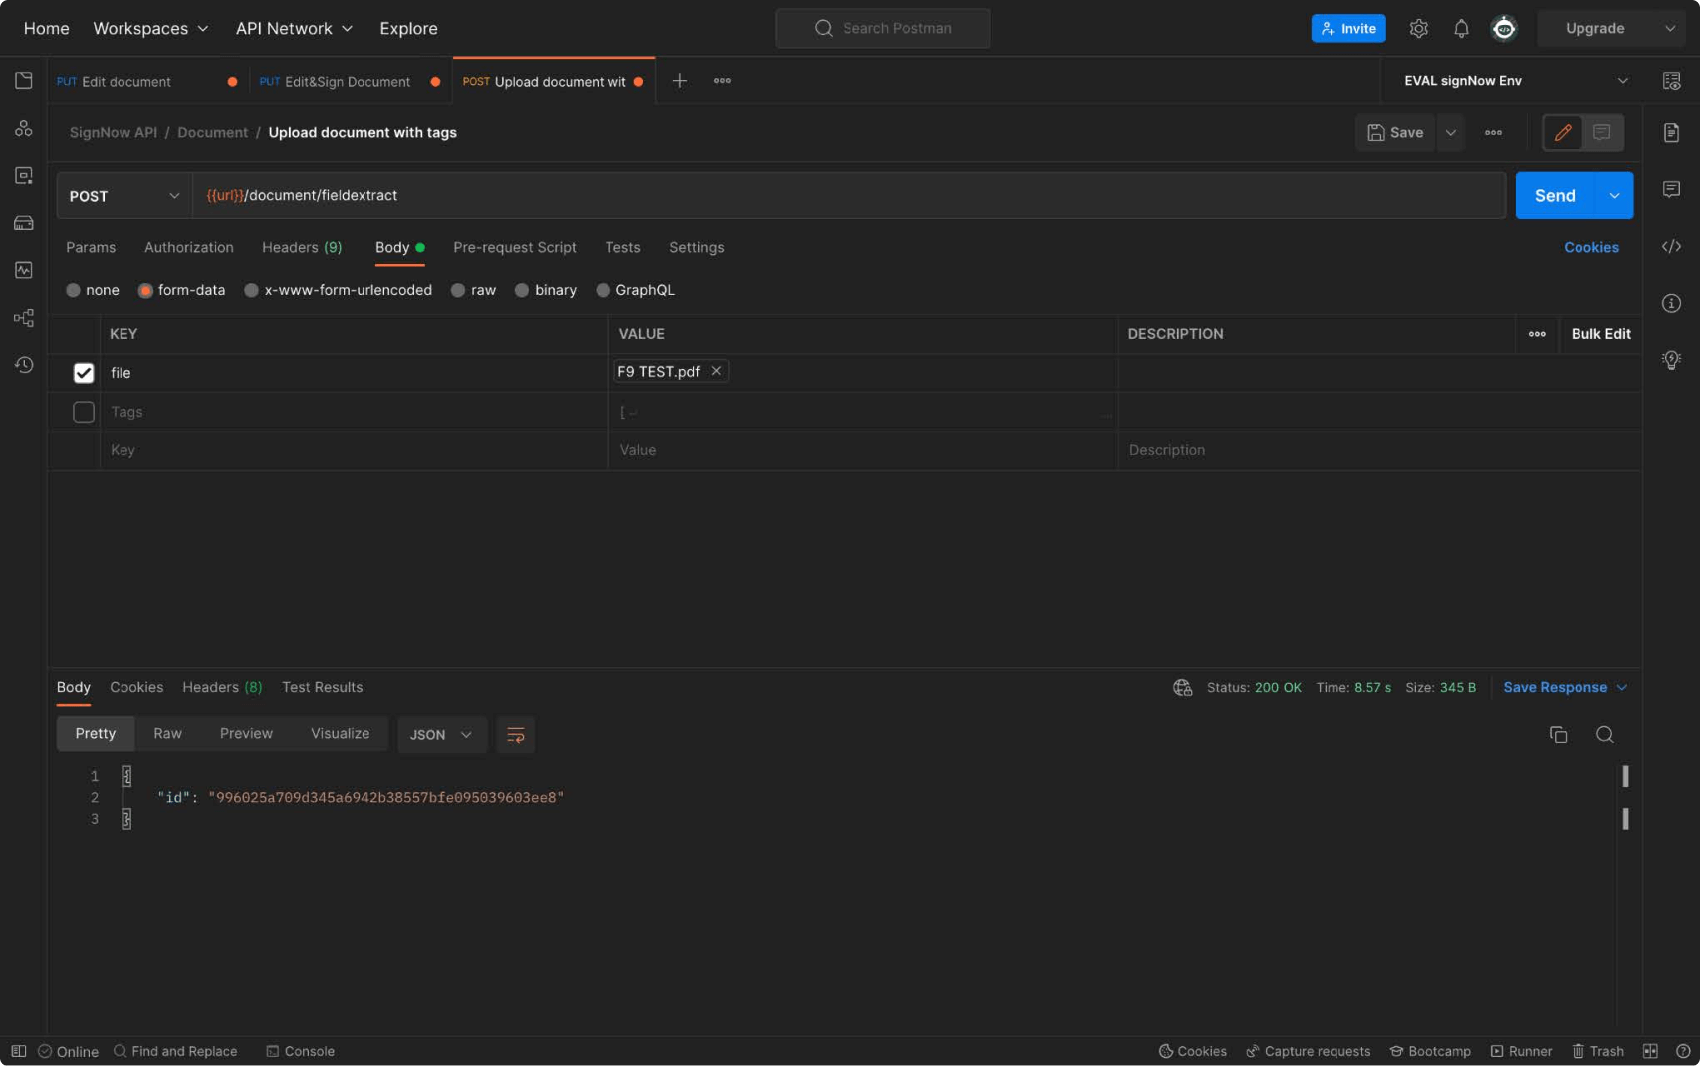Screen dimensions: 1700x1066
Task: Click the Cookies link beside the request tabs
Action: 1590,247
